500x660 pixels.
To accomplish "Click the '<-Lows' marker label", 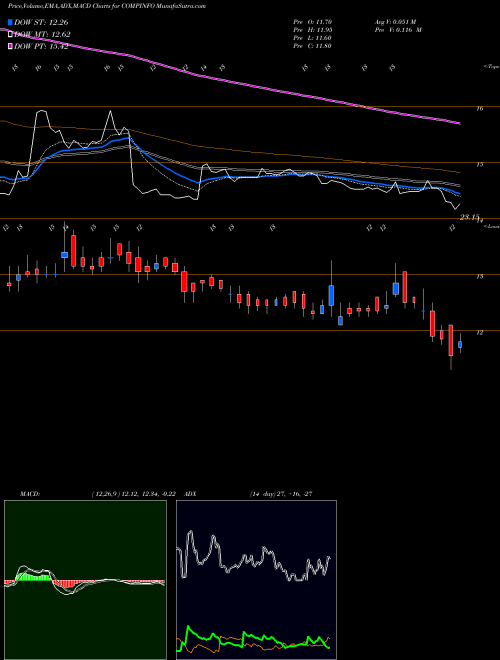I will 492,226.
